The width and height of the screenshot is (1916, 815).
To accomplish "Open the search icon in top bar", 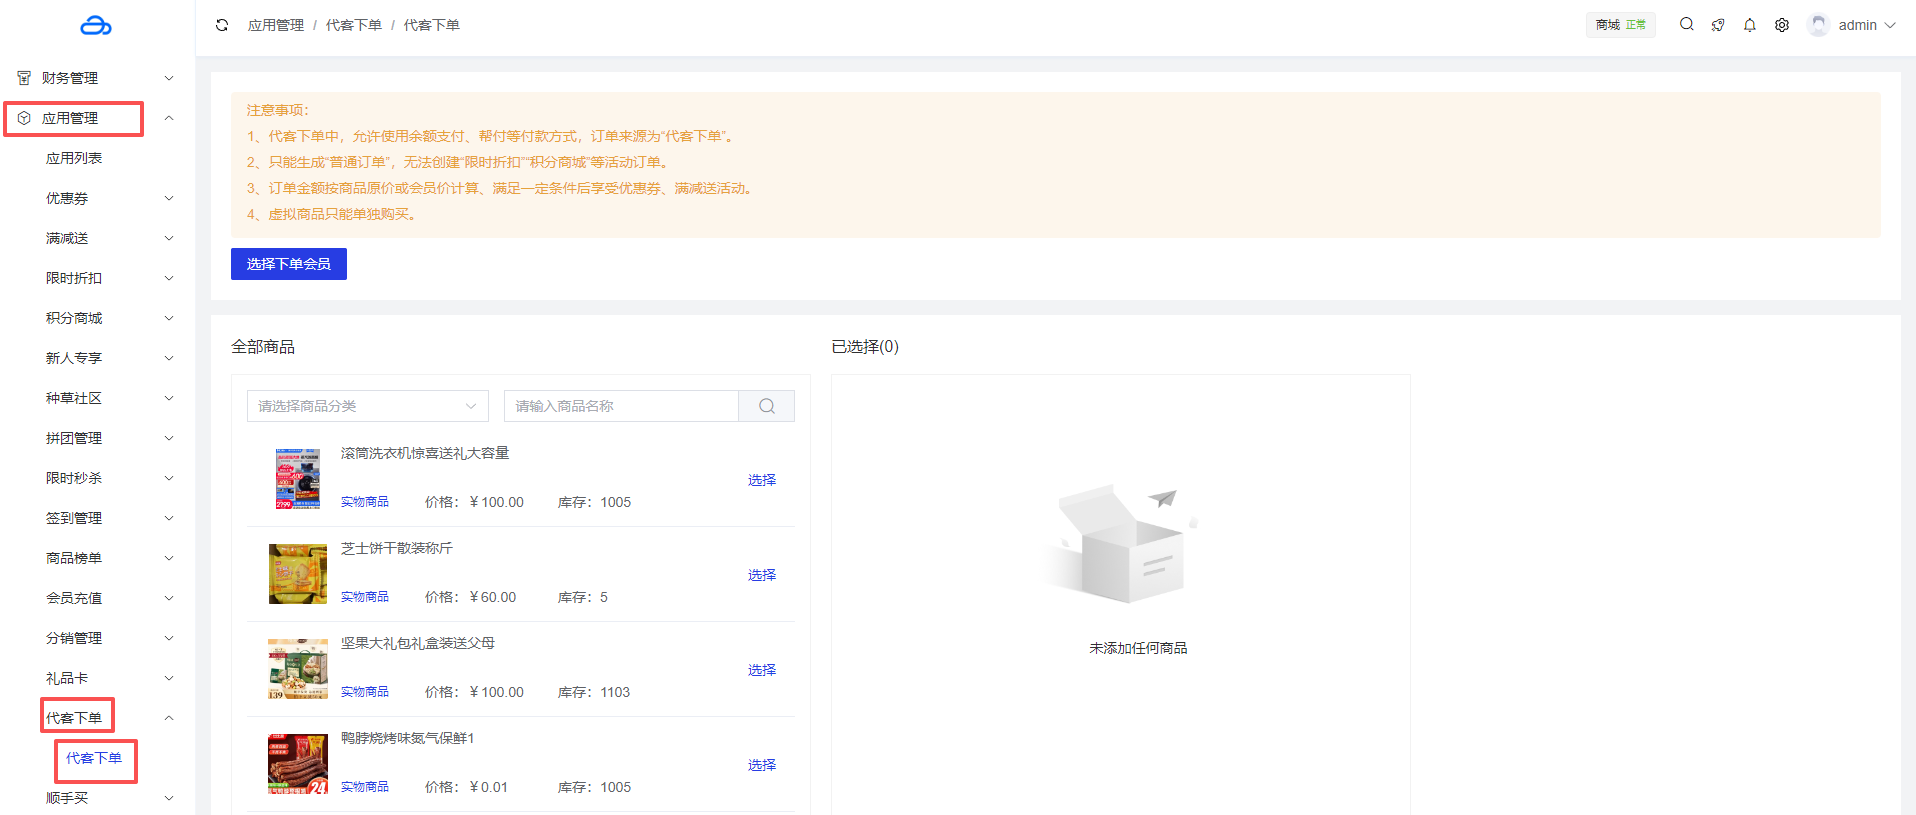I will (x=1686, y=25).
